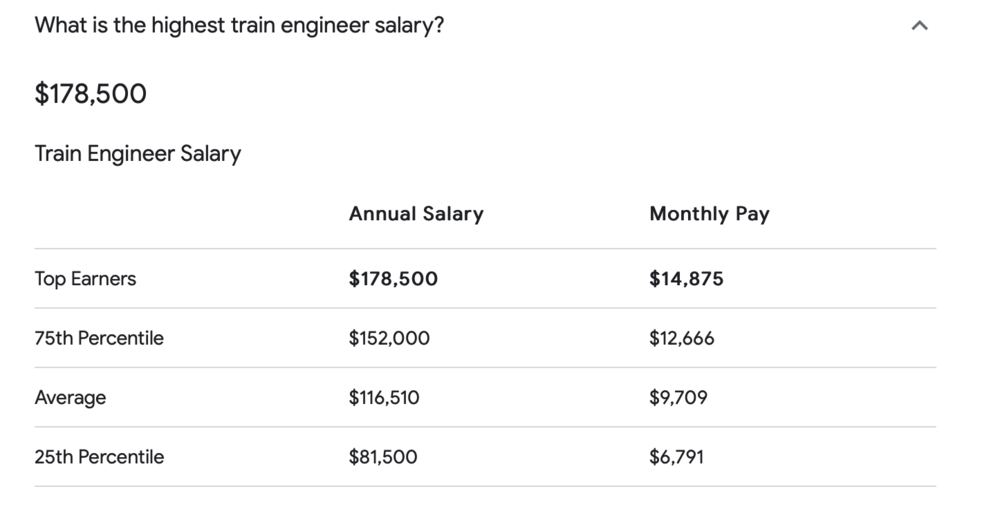Click the $6,791 monthly pay cell
Image resolution: width=1000 pixels, height=509 pixels.
pyautogui.click(x=676, y=457)
